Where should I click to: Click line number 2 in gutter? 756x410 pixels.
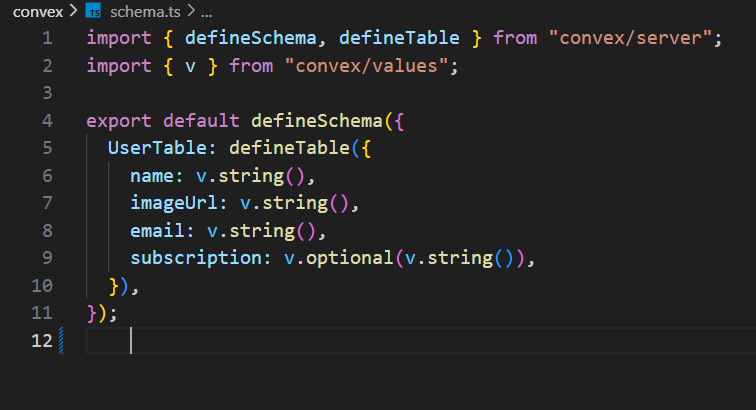coord(47,66)
